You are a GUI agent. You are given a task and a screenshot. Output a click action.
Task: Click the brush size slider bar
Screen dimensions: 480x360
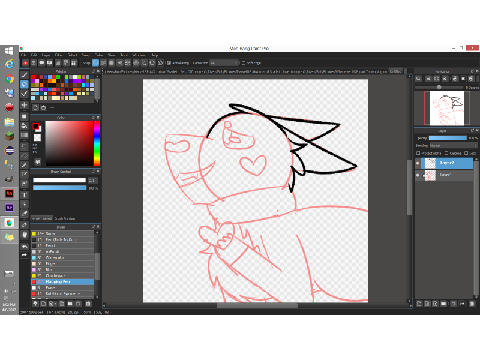(x=60, y=180)
